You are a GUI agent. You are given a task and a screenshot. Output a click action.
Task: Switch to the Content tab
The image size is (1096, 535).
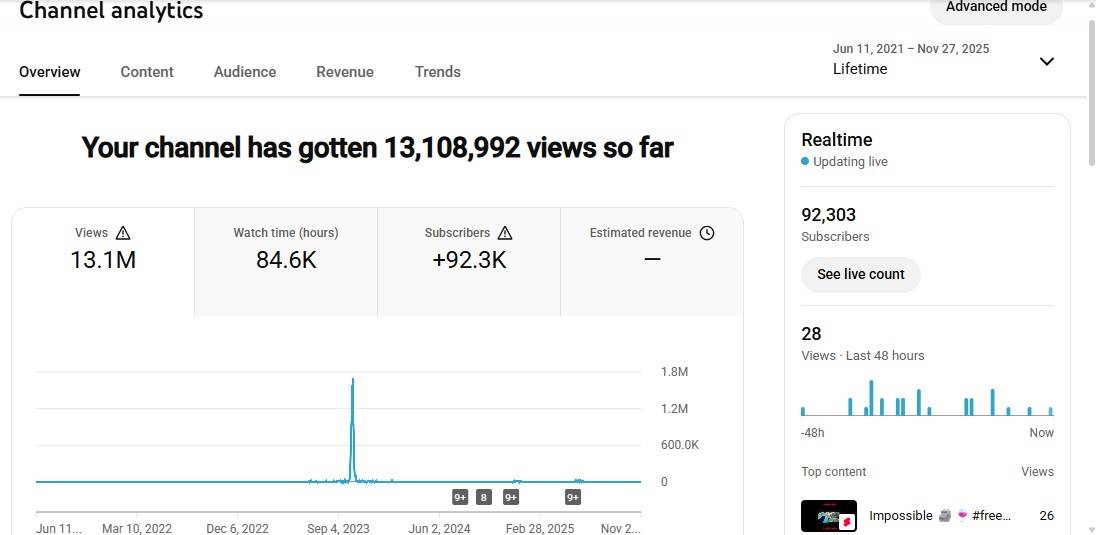(147, 72)
